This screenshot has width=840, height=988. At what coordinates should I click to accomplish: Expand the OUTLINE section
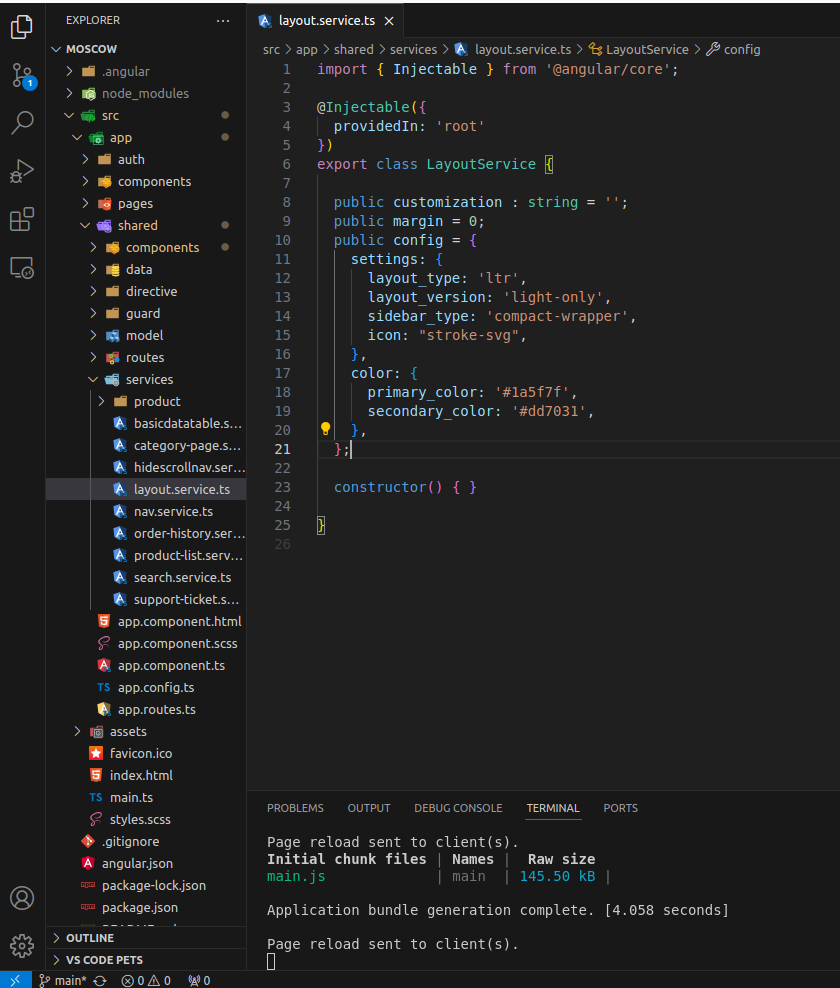pyautogui.click(x=89, y=938)
